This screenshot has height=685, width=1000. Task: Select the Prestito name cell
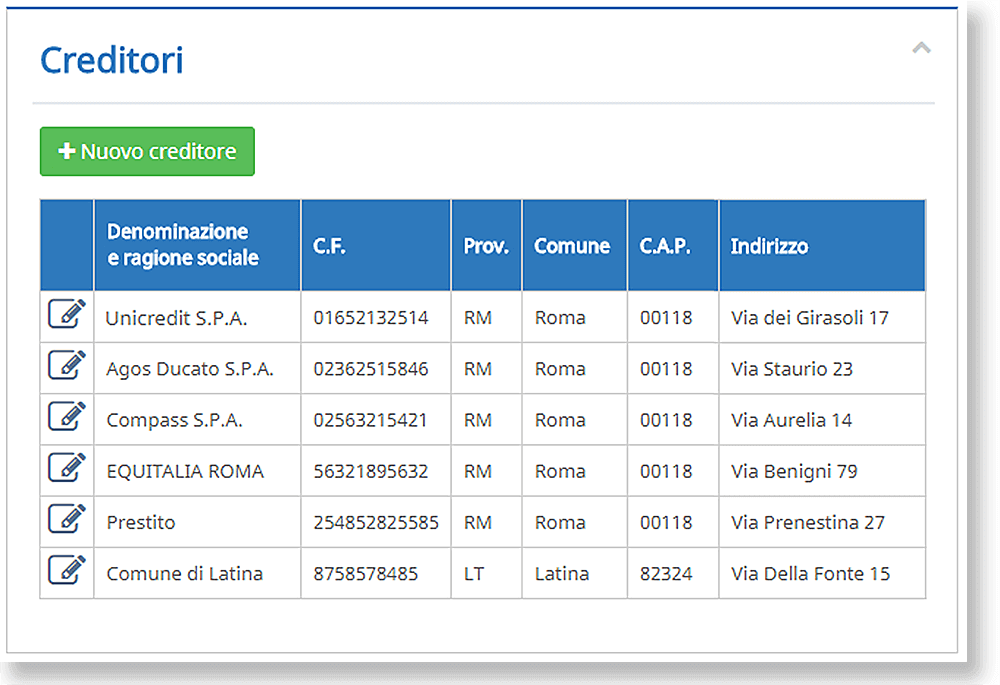[197, 522]
